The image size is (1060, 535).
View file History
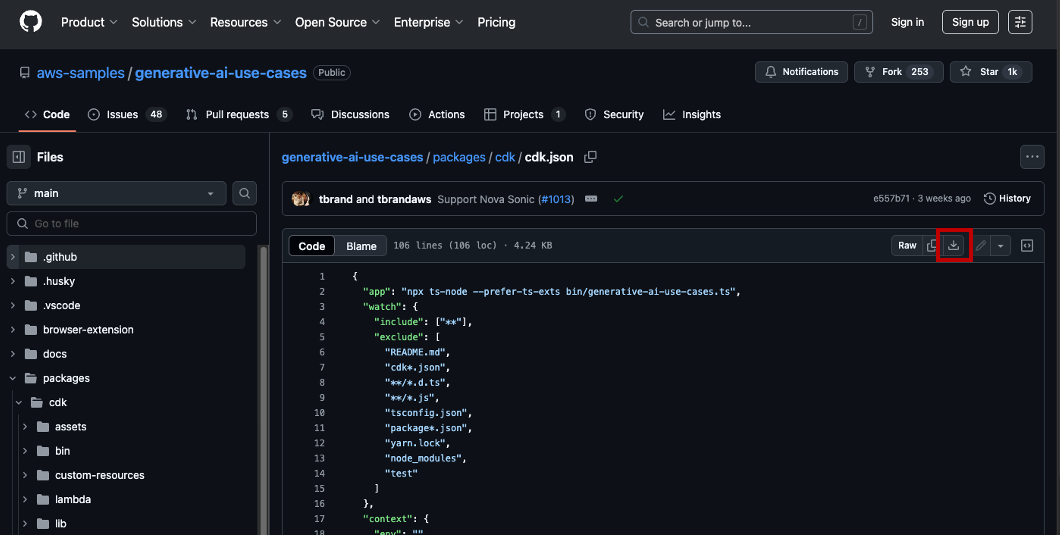pos(1007,199)
